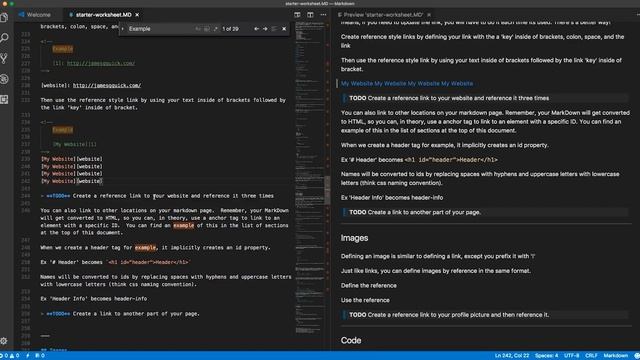This screenshot has width=640, height=360.
Task: Click the editor vertical scrollbar slider
Action: [327, 190]
